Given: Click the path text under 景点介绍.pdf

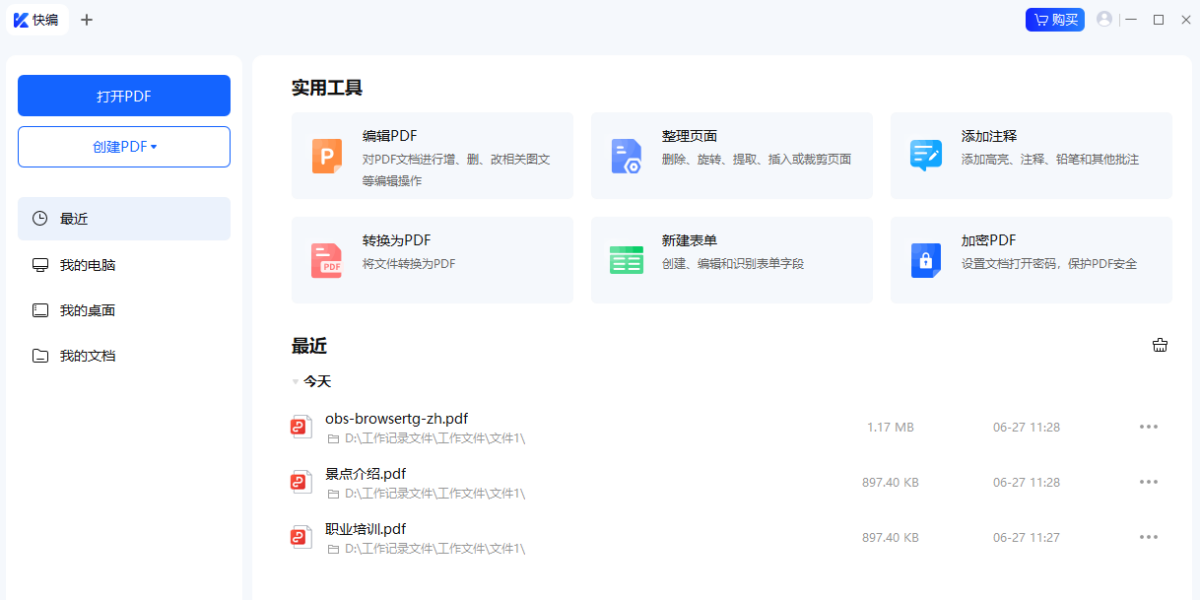Looking at the screenshot, I should pos(435,493).
